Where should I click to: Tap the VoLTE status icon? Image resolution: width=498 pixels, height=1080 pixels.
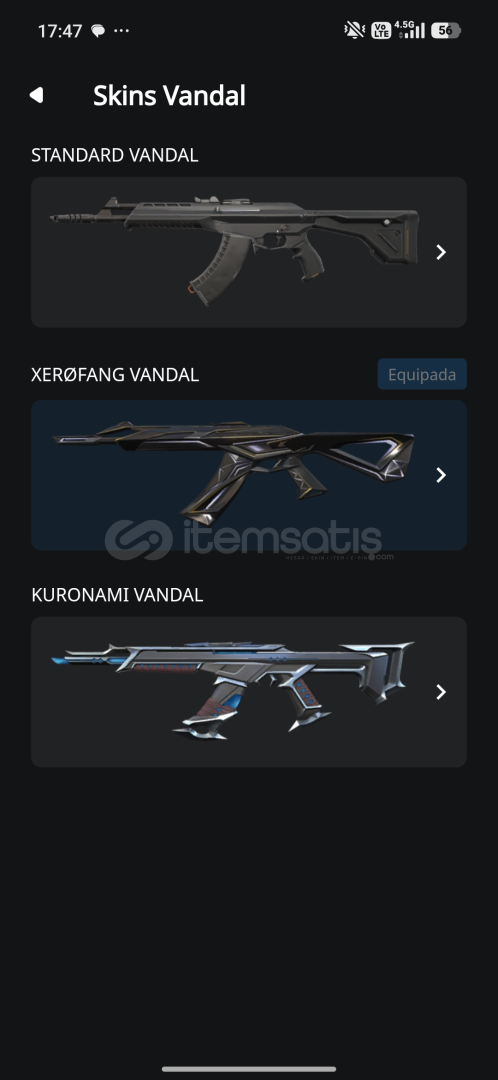click(x=380, y=30)
